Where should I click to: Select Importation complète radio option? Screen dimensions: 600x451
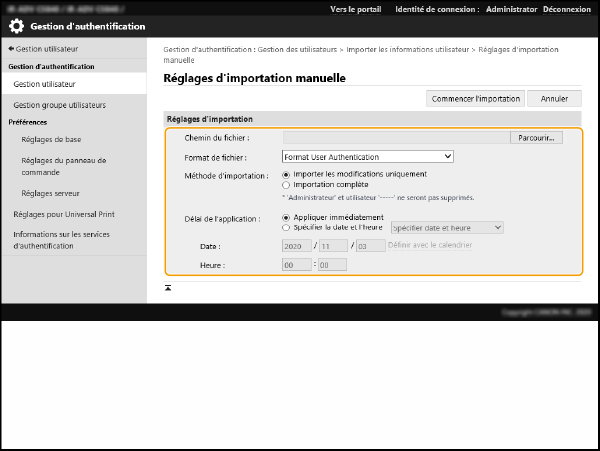point(287,185)
